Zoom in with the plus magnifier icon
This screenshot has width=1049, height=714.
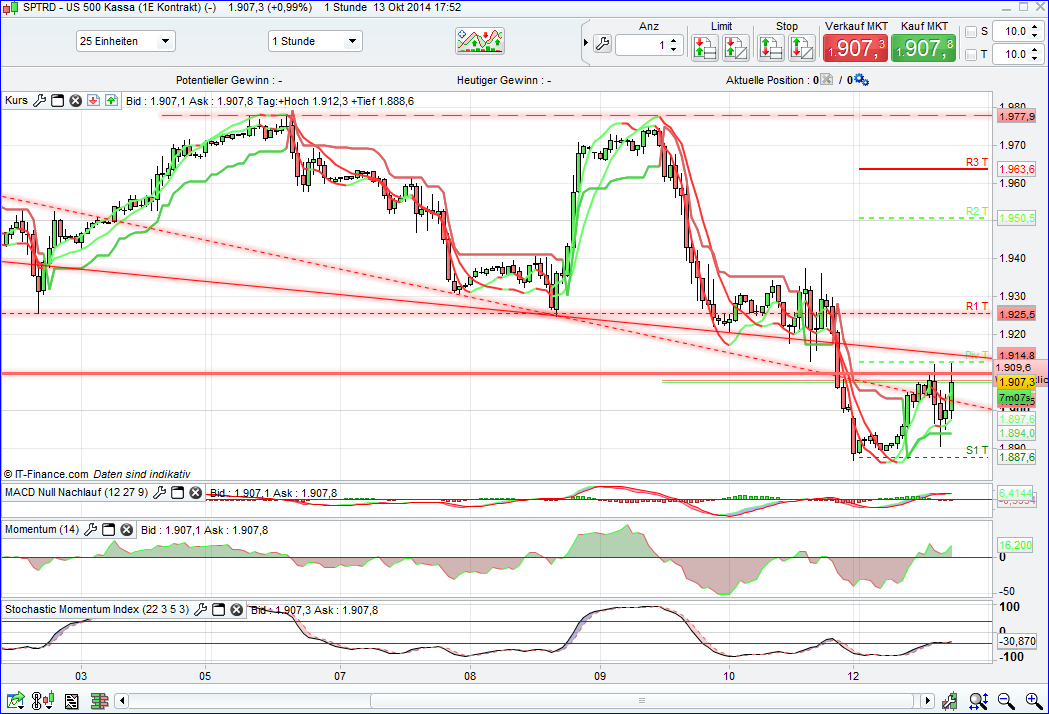[x=1033, y=701]
